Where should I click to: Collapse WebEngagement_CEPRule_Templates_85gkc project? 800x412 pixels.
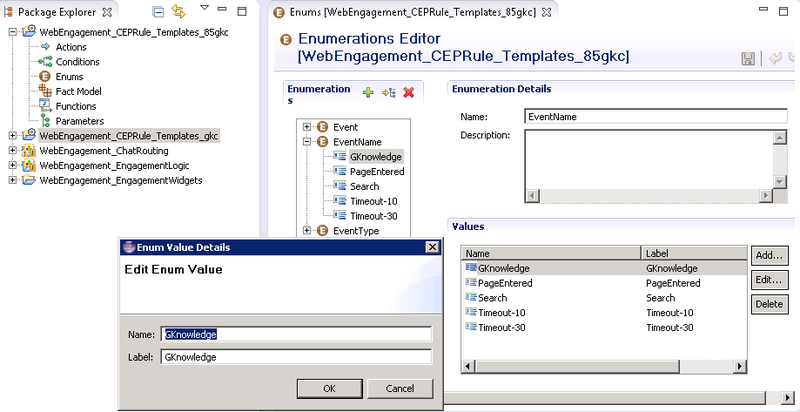[x=13, y=32]
